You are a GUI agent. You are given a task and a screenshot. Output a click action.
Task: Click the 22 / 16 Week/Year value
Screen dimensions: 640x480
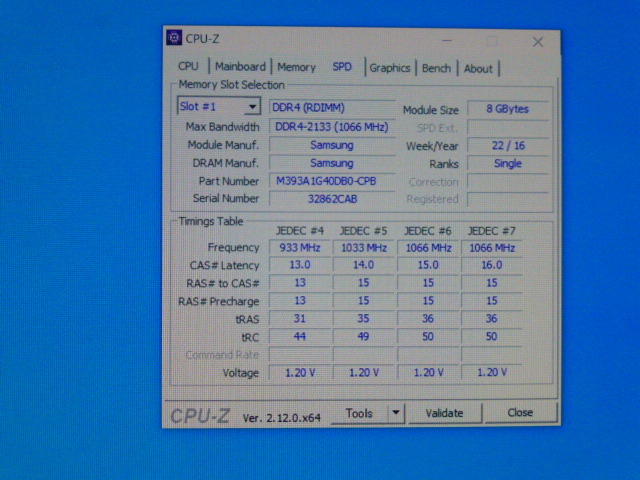507,145
